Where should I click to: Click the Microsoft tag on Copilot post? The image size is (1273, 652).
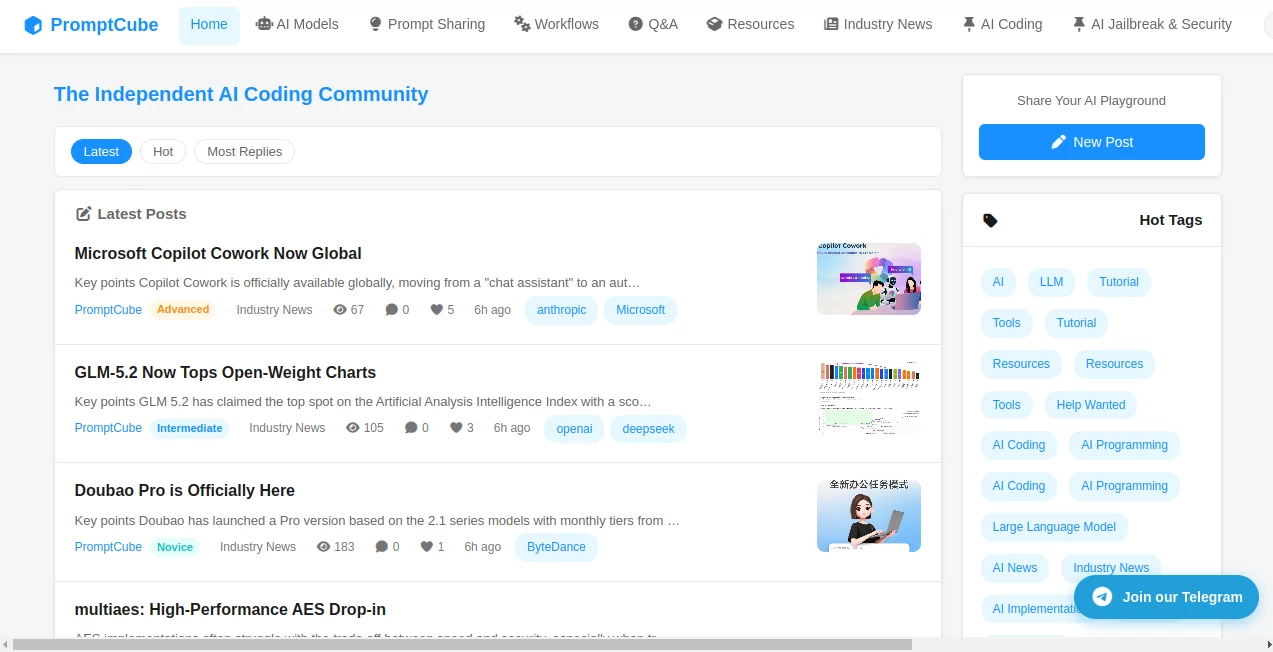coord(640,310)
